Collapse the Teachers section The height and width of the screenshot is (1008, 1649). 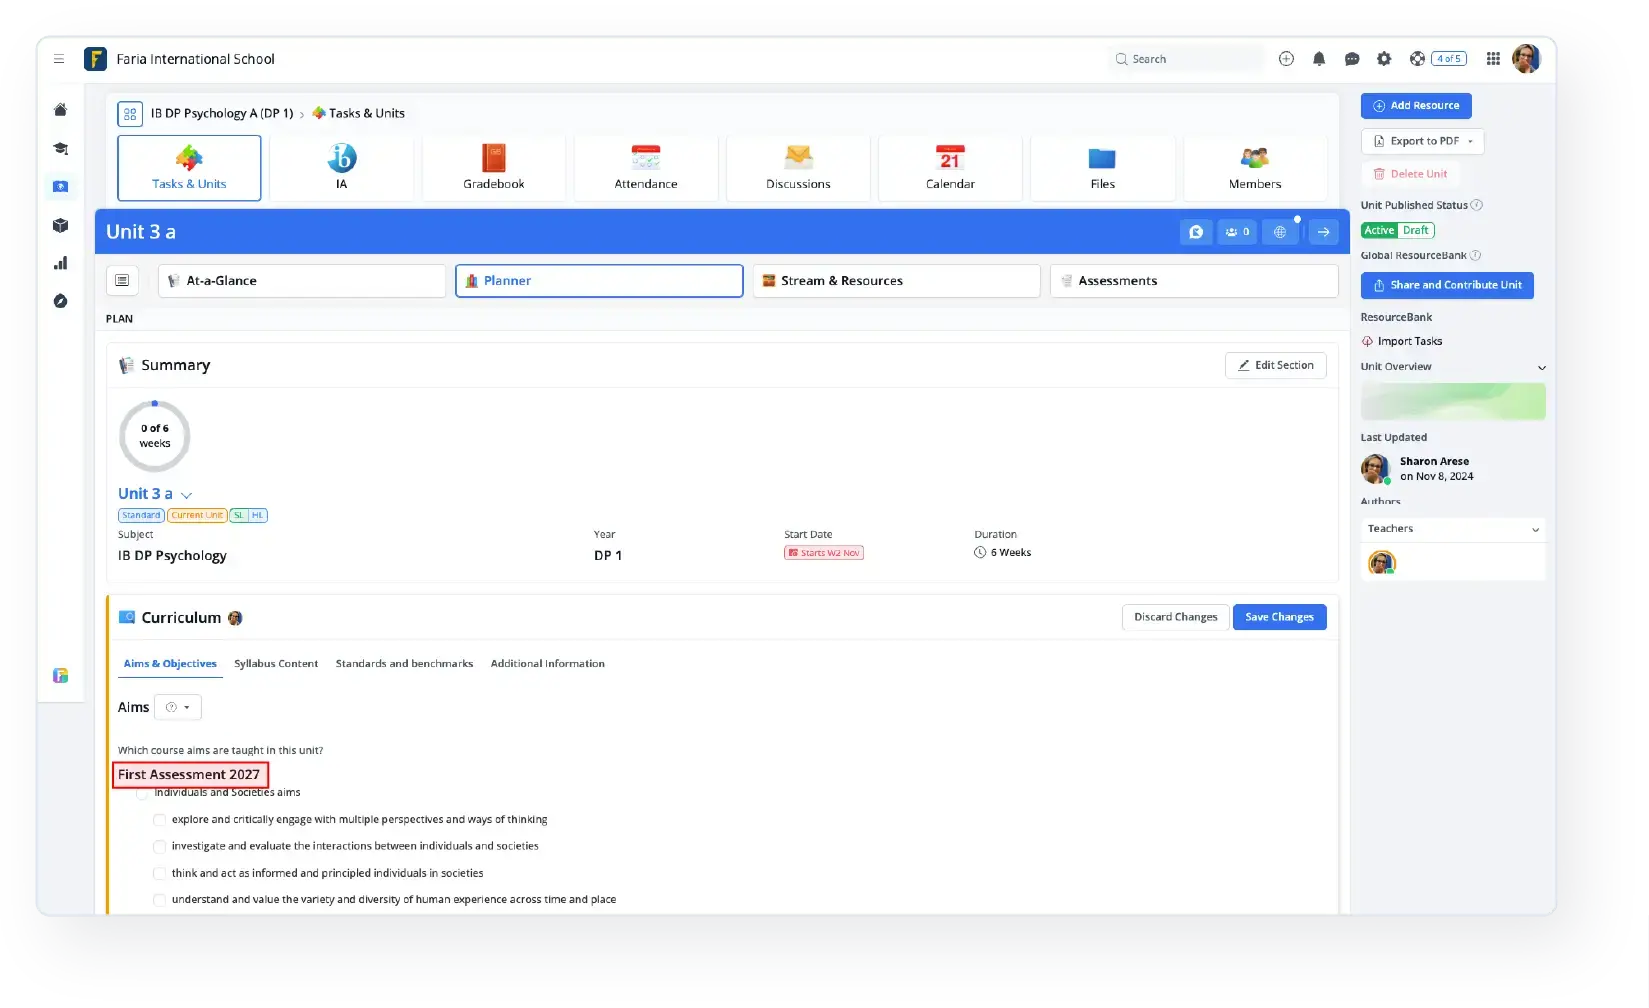[1535, 529]
